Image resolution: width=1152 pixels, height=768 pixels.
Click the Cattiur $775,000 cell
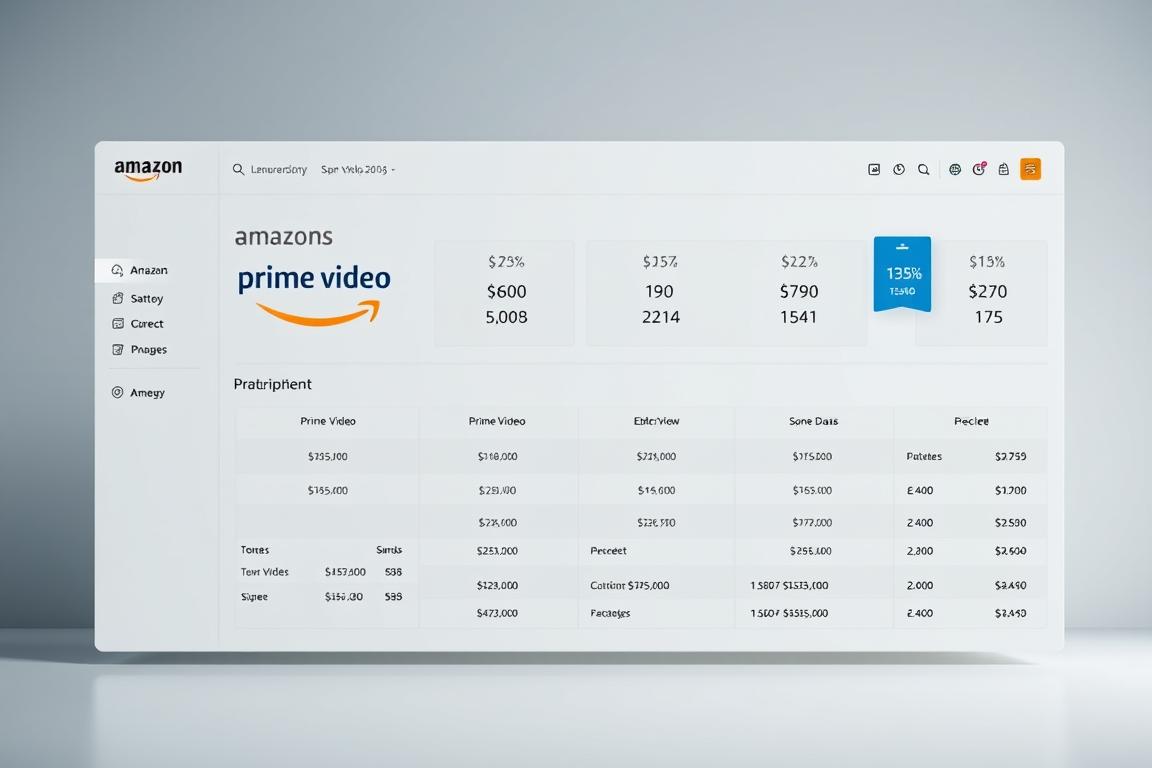(630, 586)
